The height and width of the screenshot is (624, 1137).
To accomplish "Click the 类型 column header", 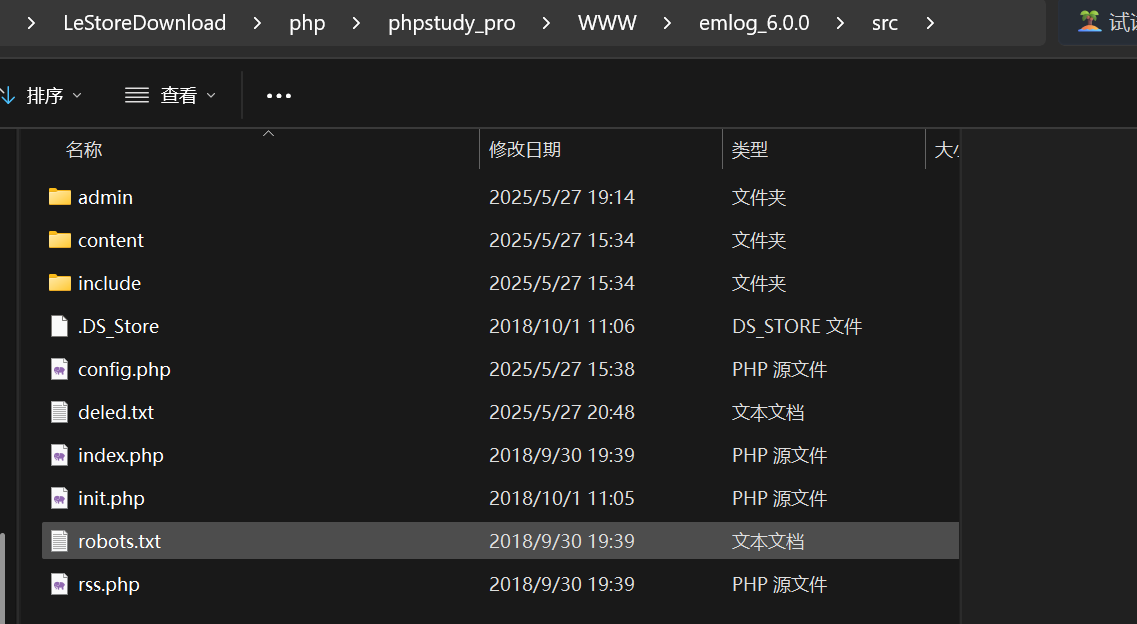I will click(x=750, y=150).
